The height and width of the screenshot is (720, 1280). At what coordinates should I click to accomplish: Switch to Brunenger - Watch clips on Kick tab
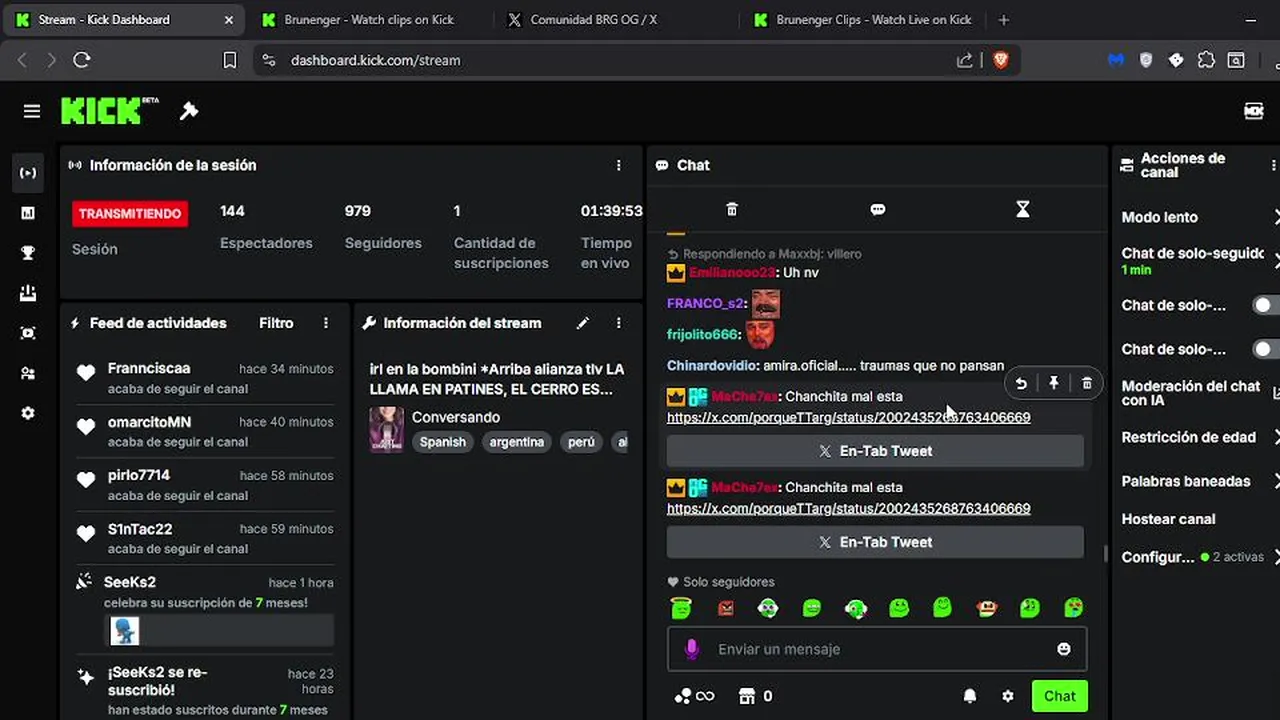(367, 19)
